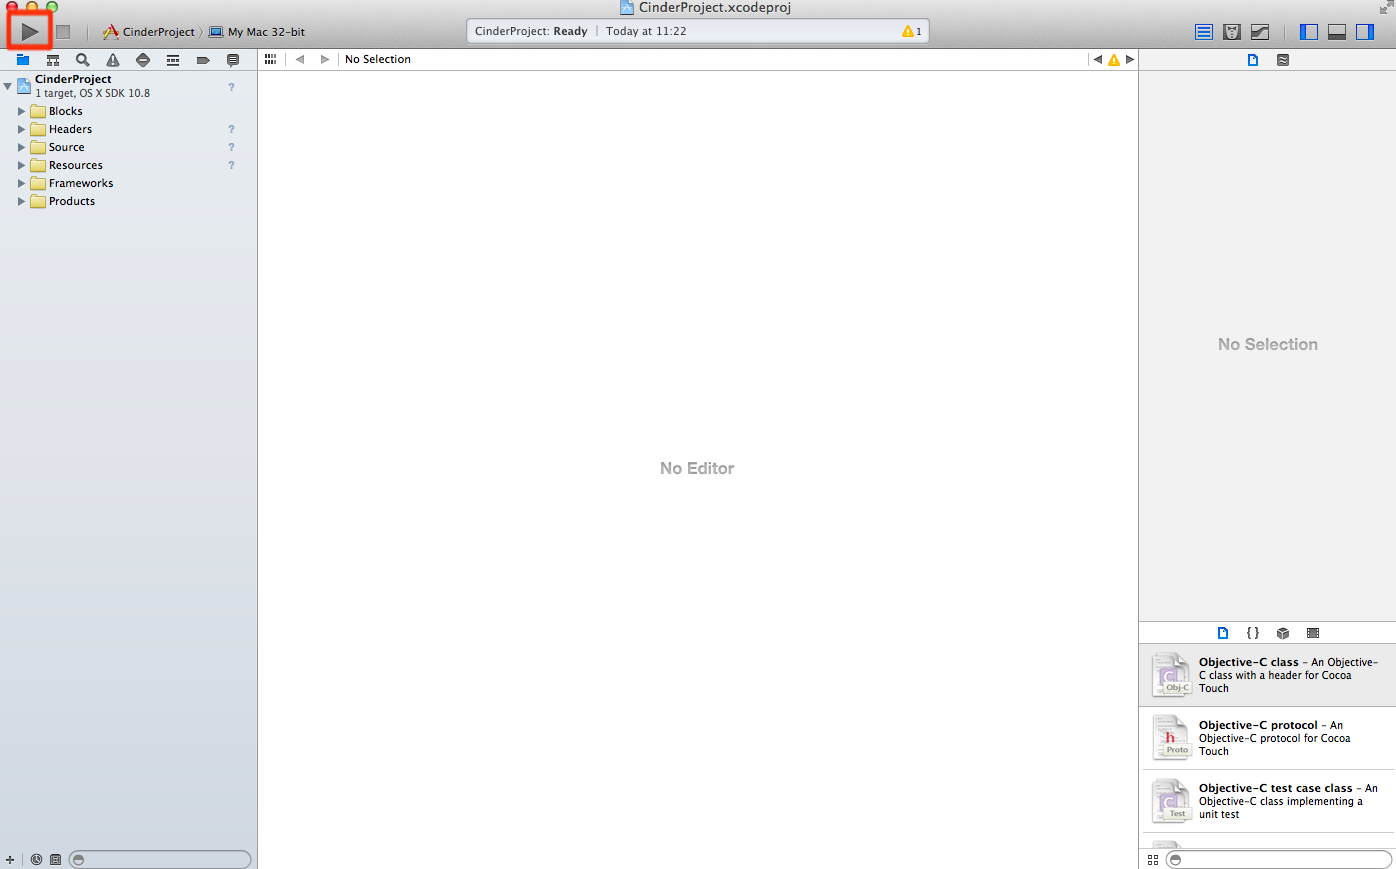The image size is (1396, 869).
Task: Enter full screen via title bar arrows
Action: 1385,8
